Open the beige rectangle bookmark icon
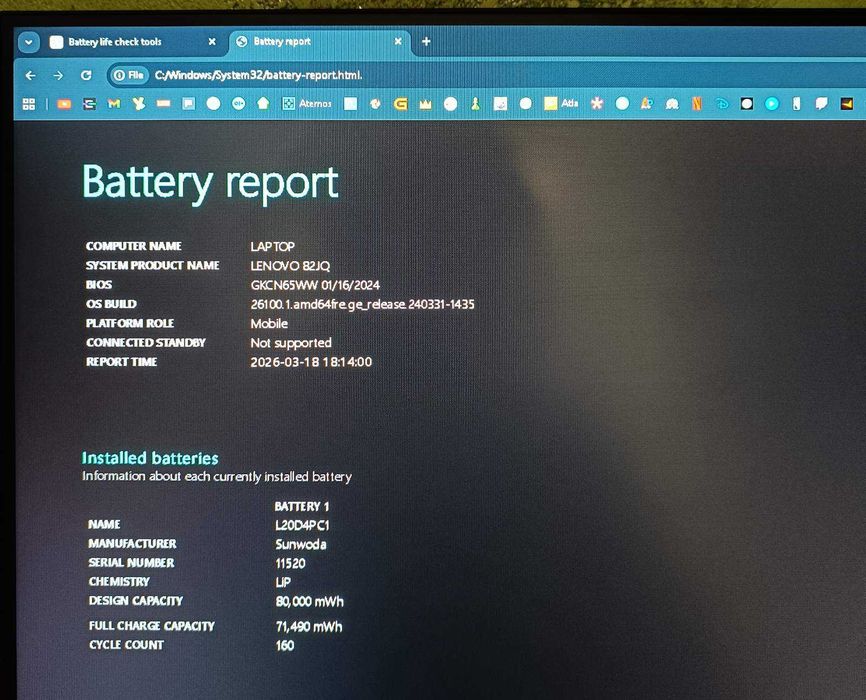 (163, 104)
